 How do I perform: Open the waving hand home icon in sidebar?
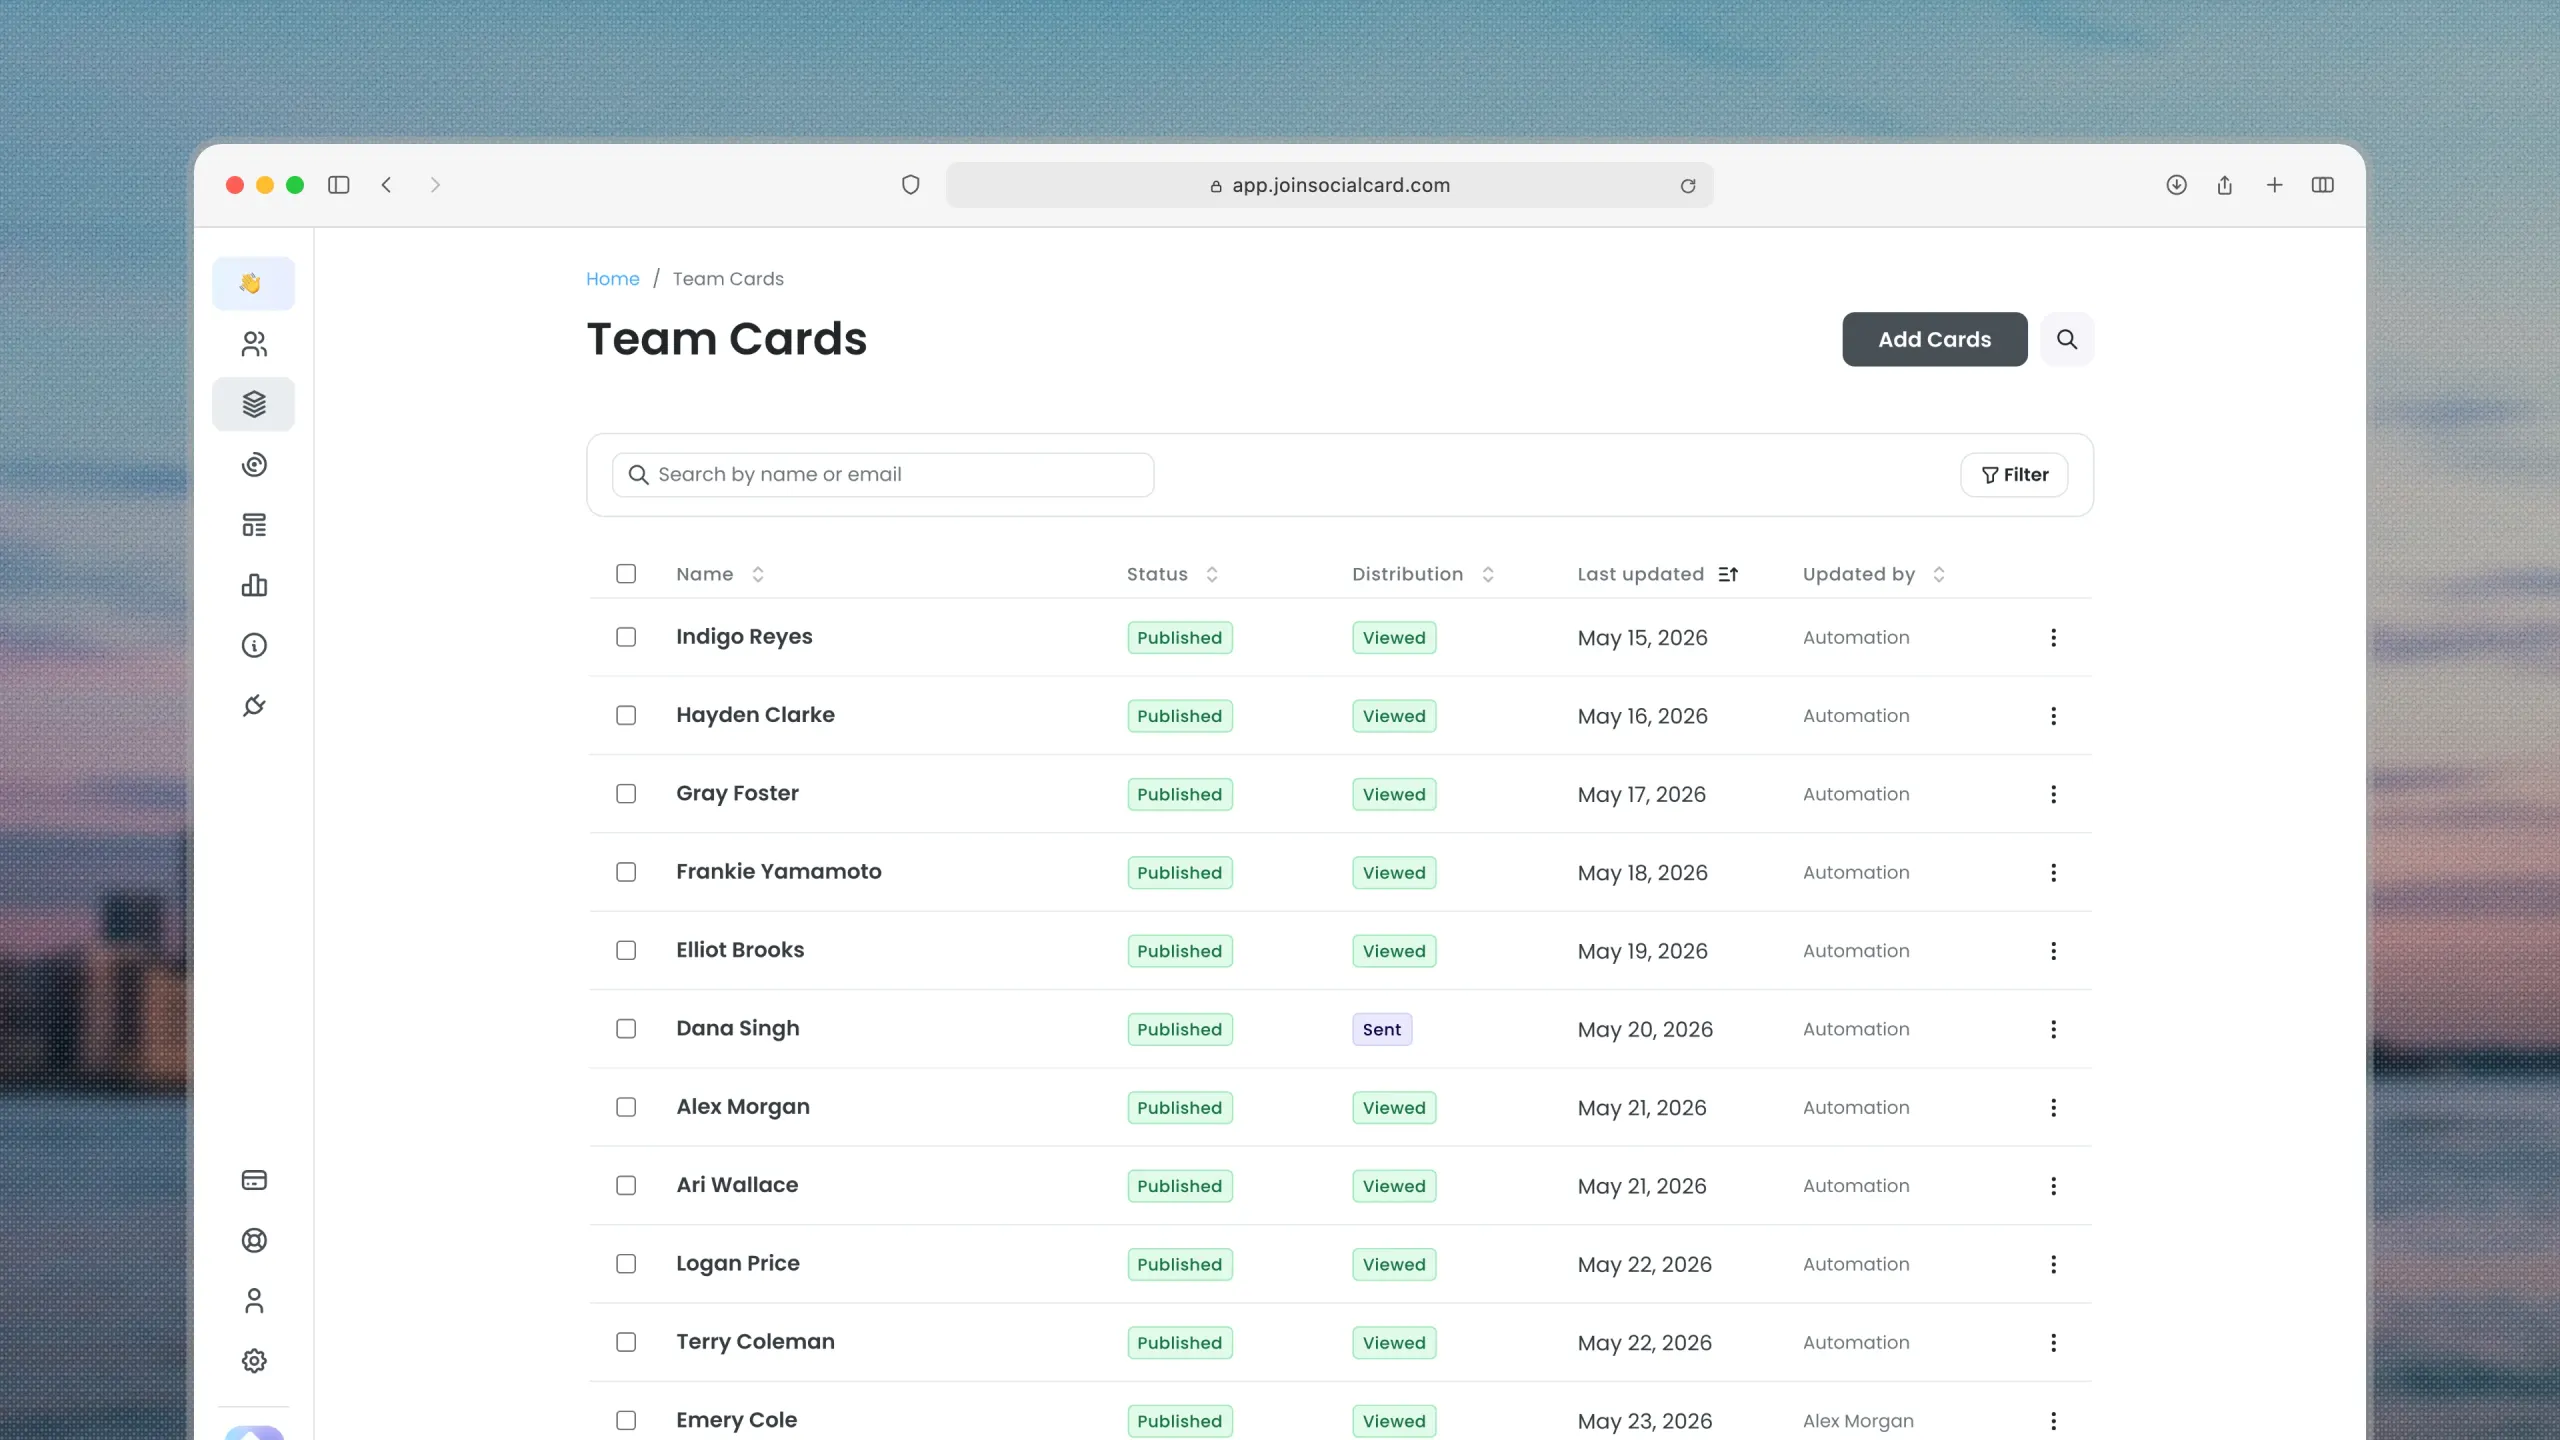(253, 284)
